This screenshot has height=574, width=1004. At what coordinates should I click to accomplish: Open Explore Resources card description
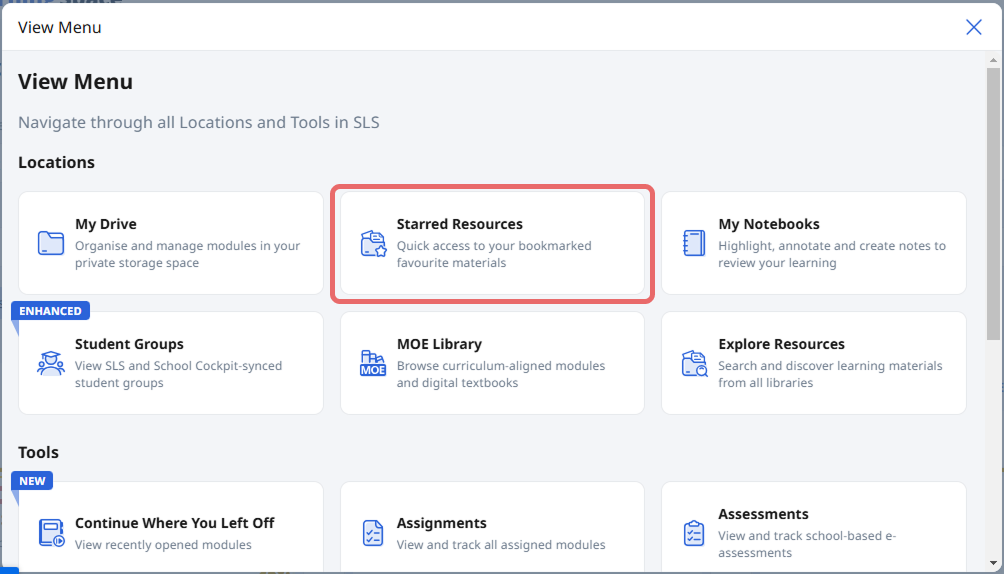829,374
